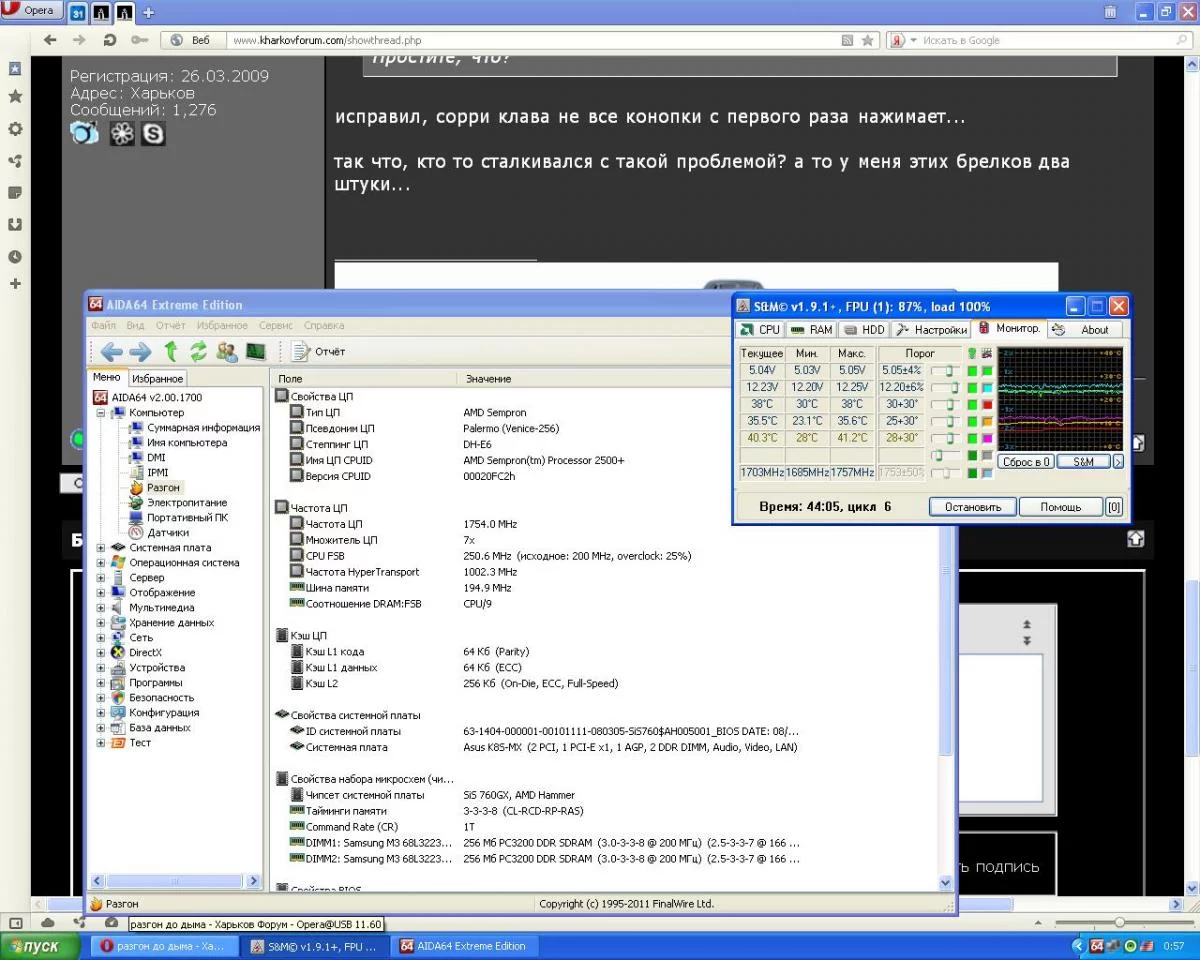This screenshot has height=960, width=1200.
Task: Go forward using AIDA64 toolbar arrow
Action: 141,351
